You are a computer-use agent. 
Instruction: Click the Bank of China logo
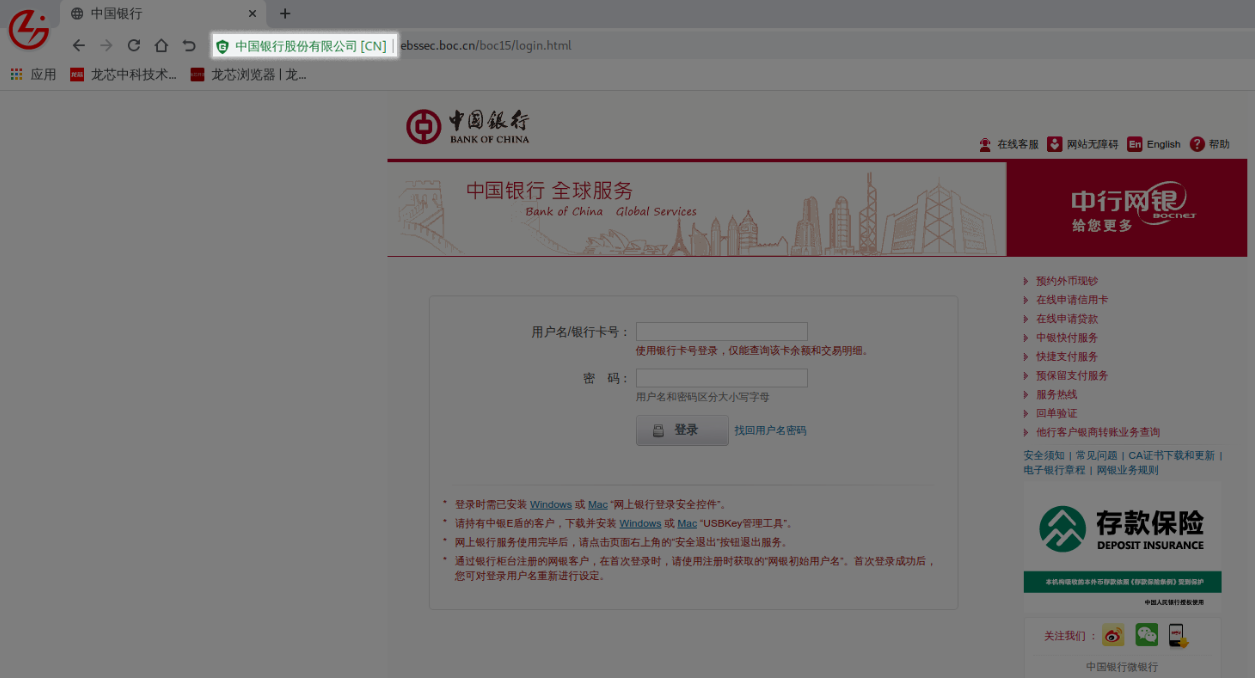coord(468,127)
